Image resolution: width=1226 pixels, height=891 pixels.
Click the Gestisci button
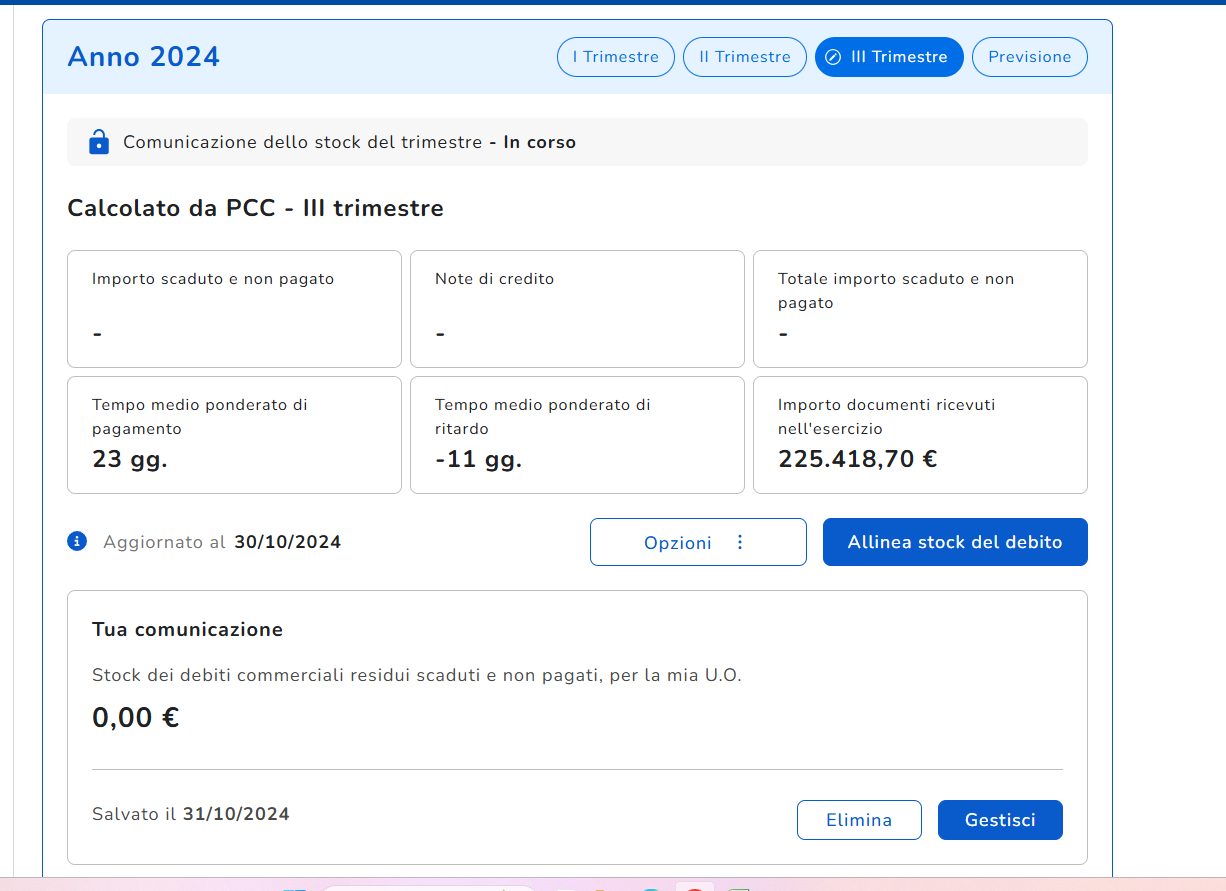(999, 820)
